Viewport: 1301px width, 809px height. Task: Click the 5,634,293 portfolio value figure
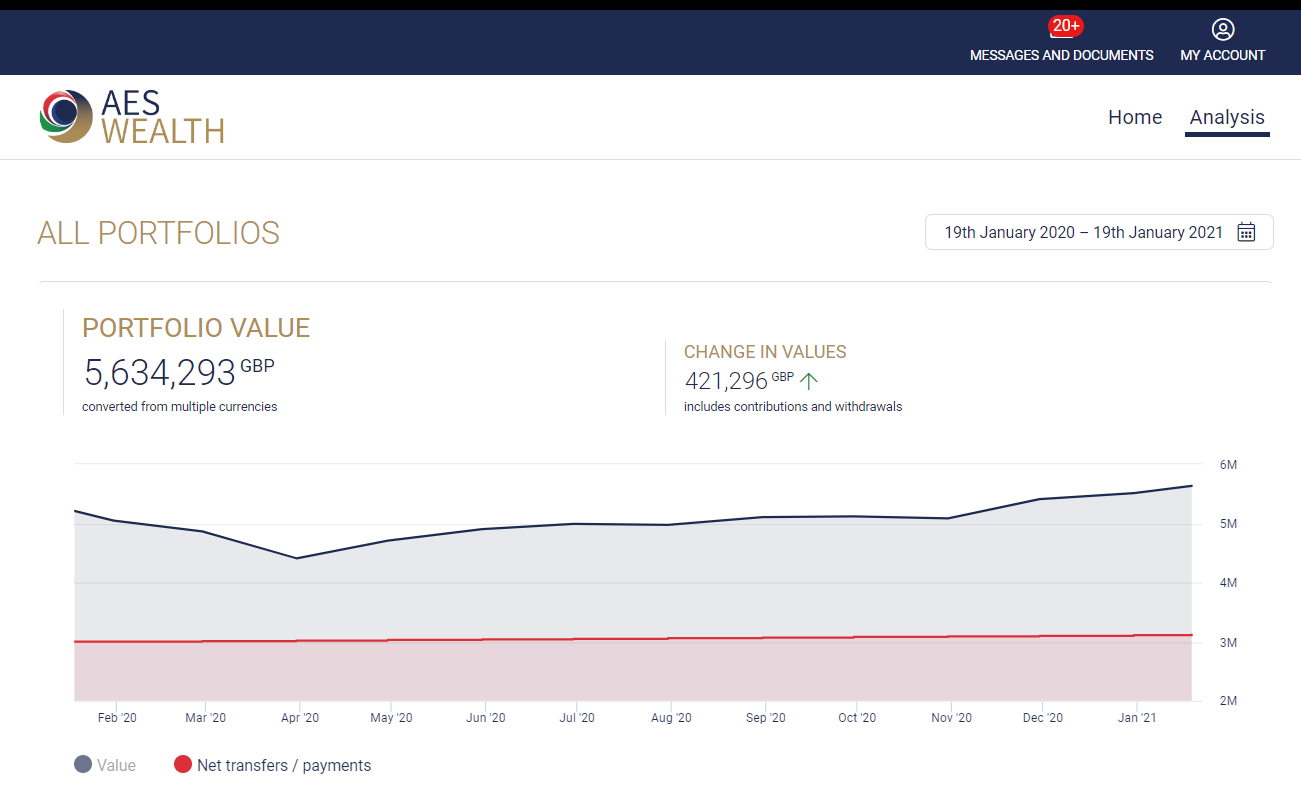tap(160, 372)
